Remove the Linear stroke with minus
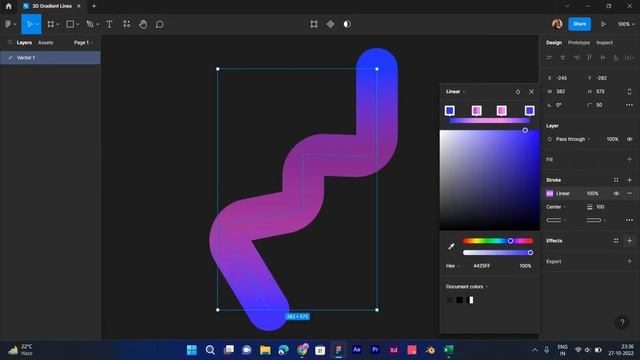Image resolution: width=640 pixels, height=360 pixels. pos(629,193)
